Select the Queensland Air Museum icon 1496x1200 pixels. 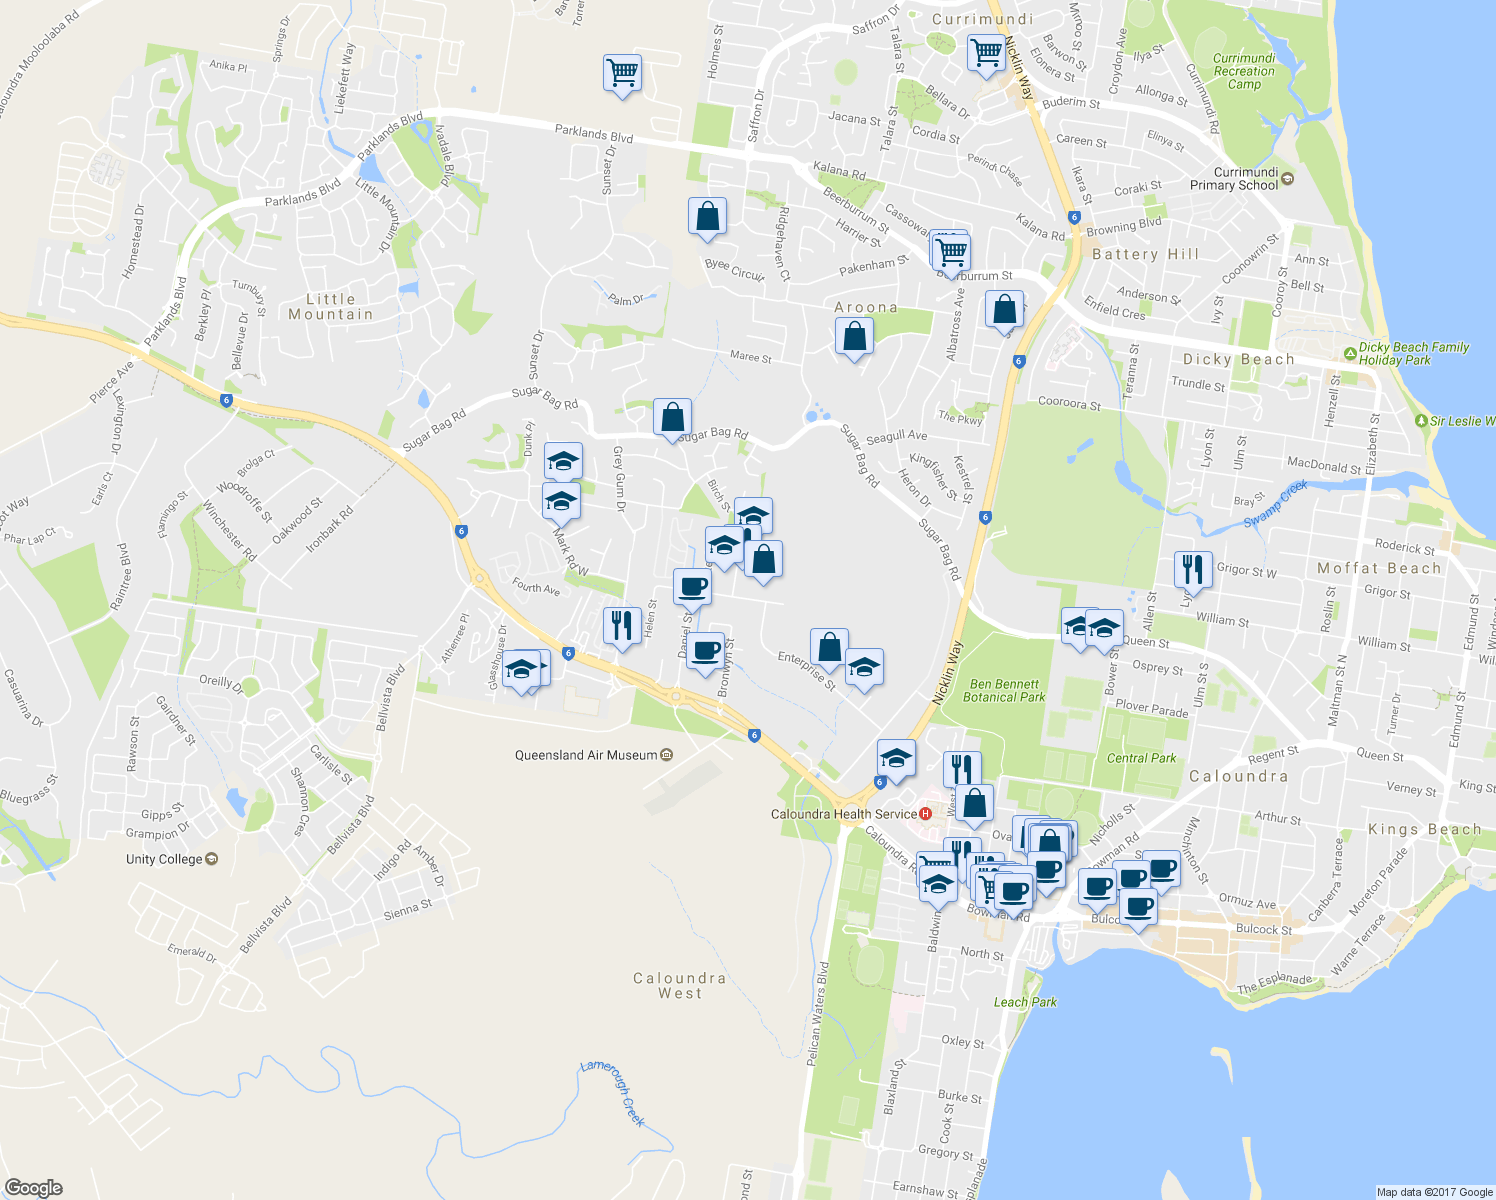(x=667, y=755)
